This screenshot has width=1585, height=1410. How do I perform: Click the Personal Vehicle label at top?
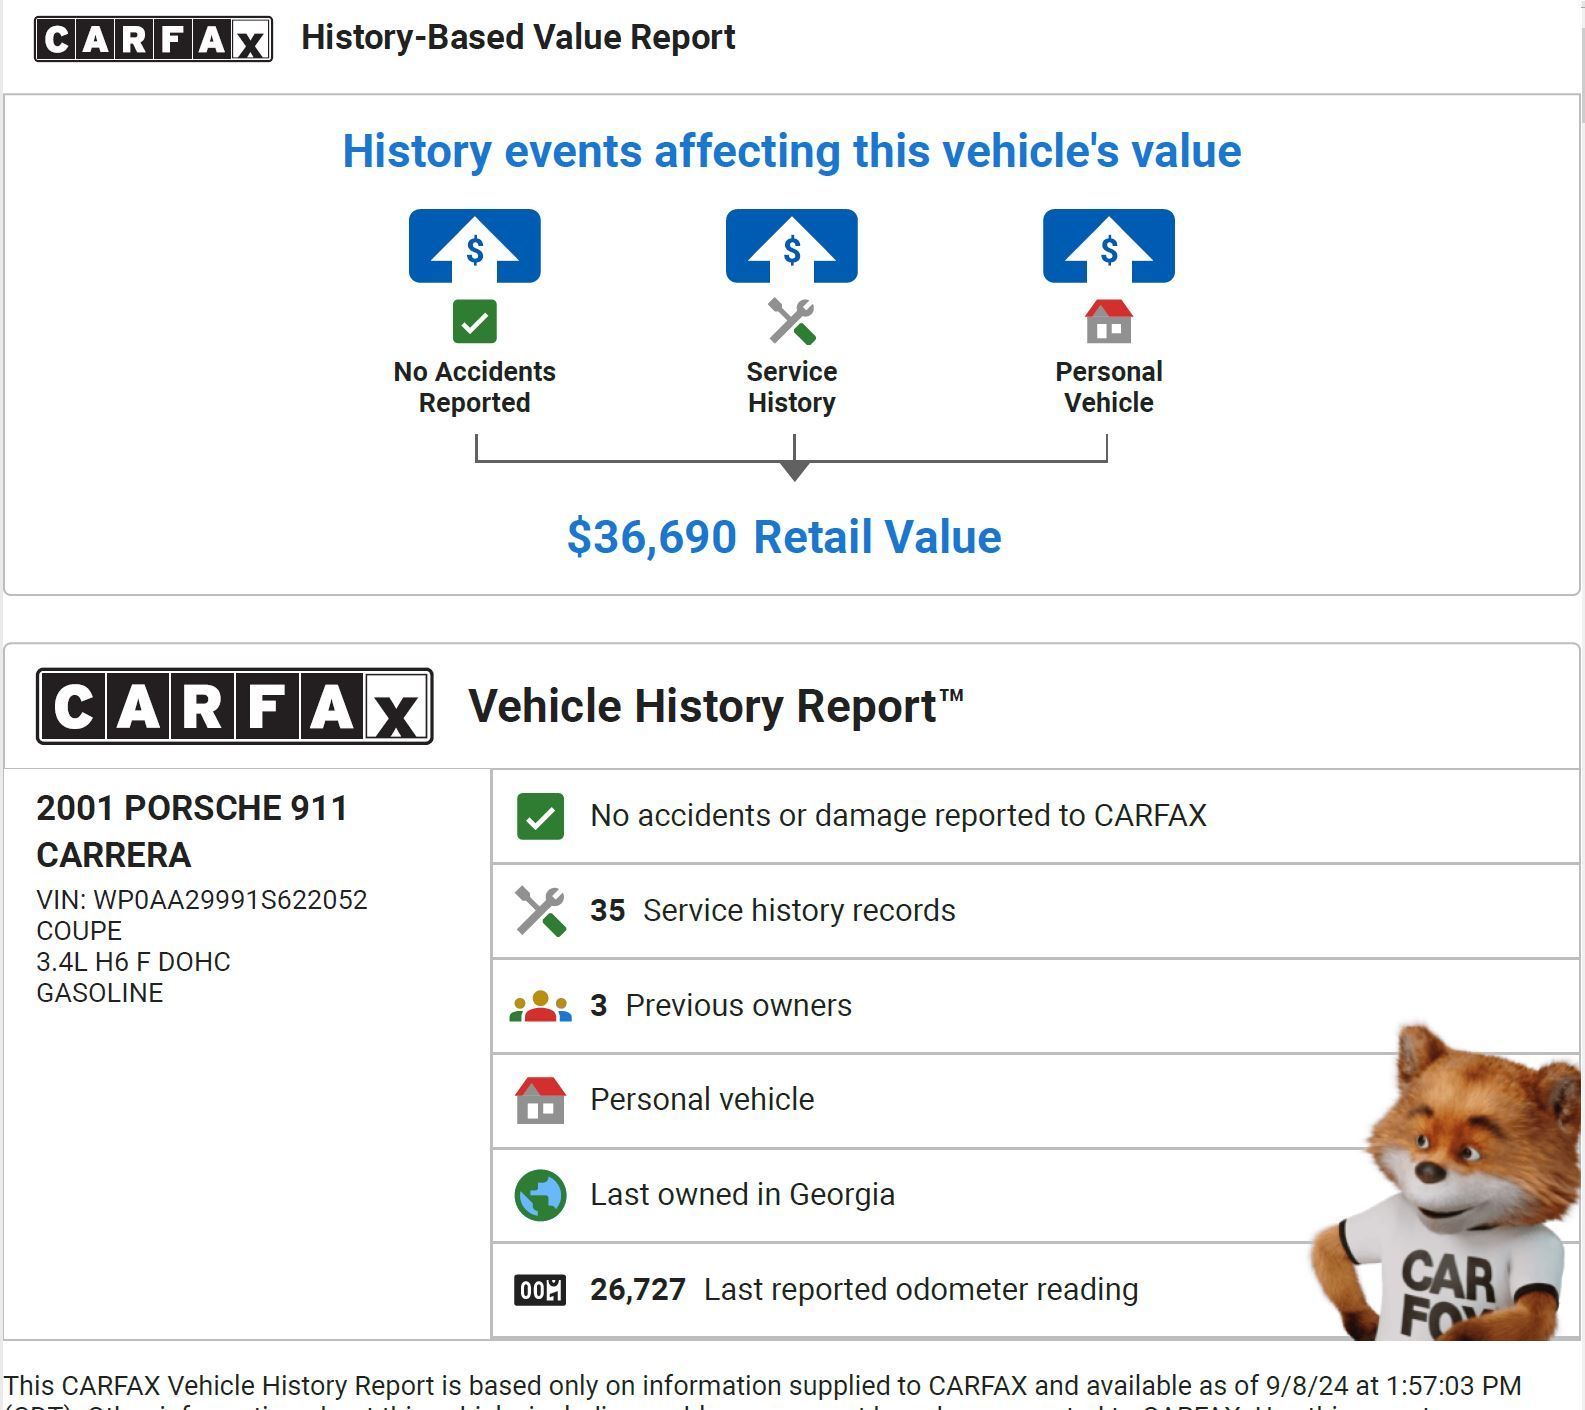point(1109,387)
